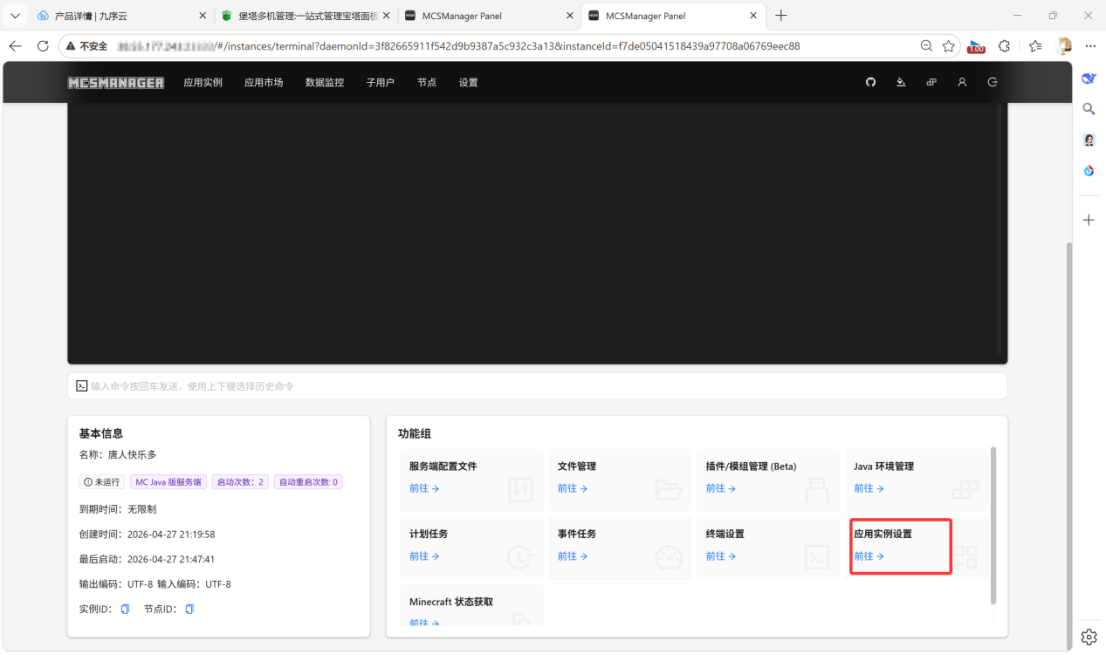Open the page layout icon in the header
The width and height of the screenshot is (1106, 655).
(931, 82)
